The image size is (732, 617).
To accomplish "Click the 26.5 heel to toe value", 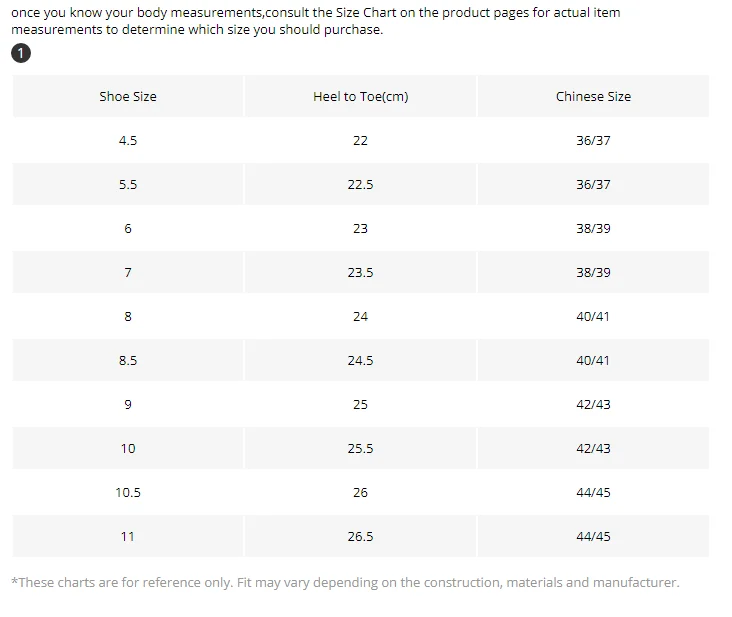I will point(360,536).
